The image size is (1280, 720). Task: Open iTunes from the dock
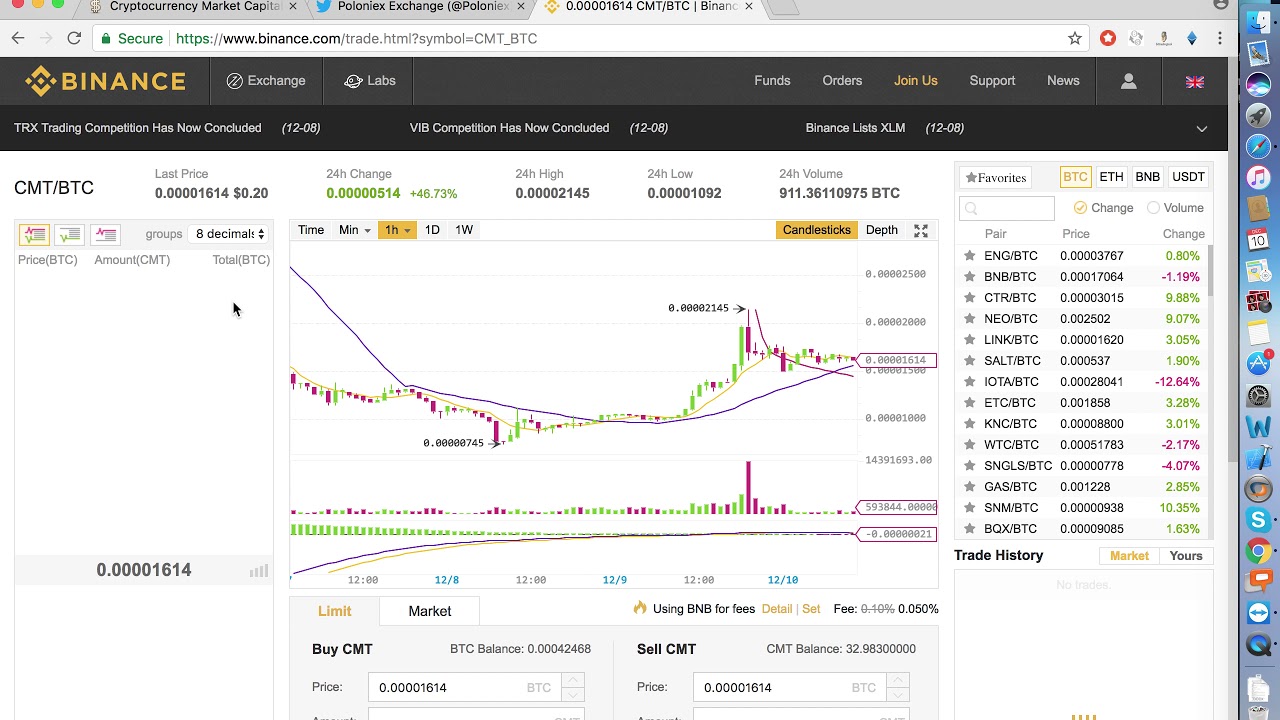coord(1259,178)
